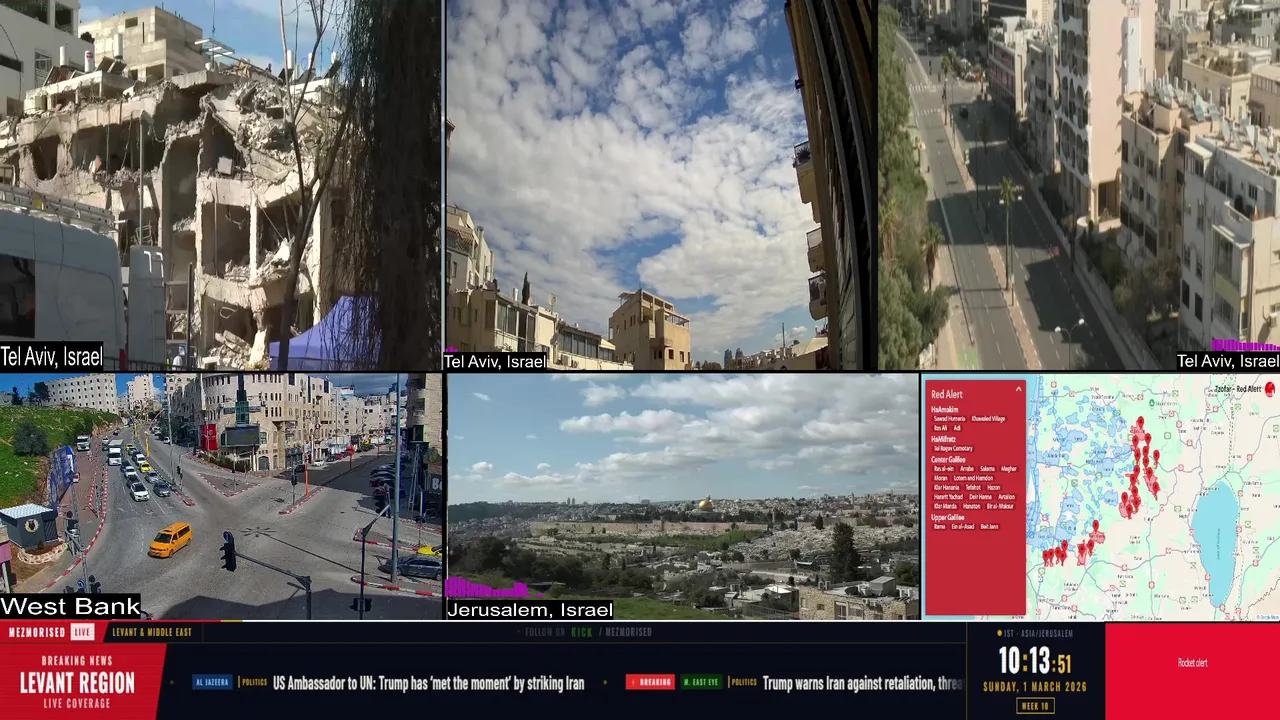Click the Deir Hanna alert tag
The image size is (1280, 720).
pos(981,497)
